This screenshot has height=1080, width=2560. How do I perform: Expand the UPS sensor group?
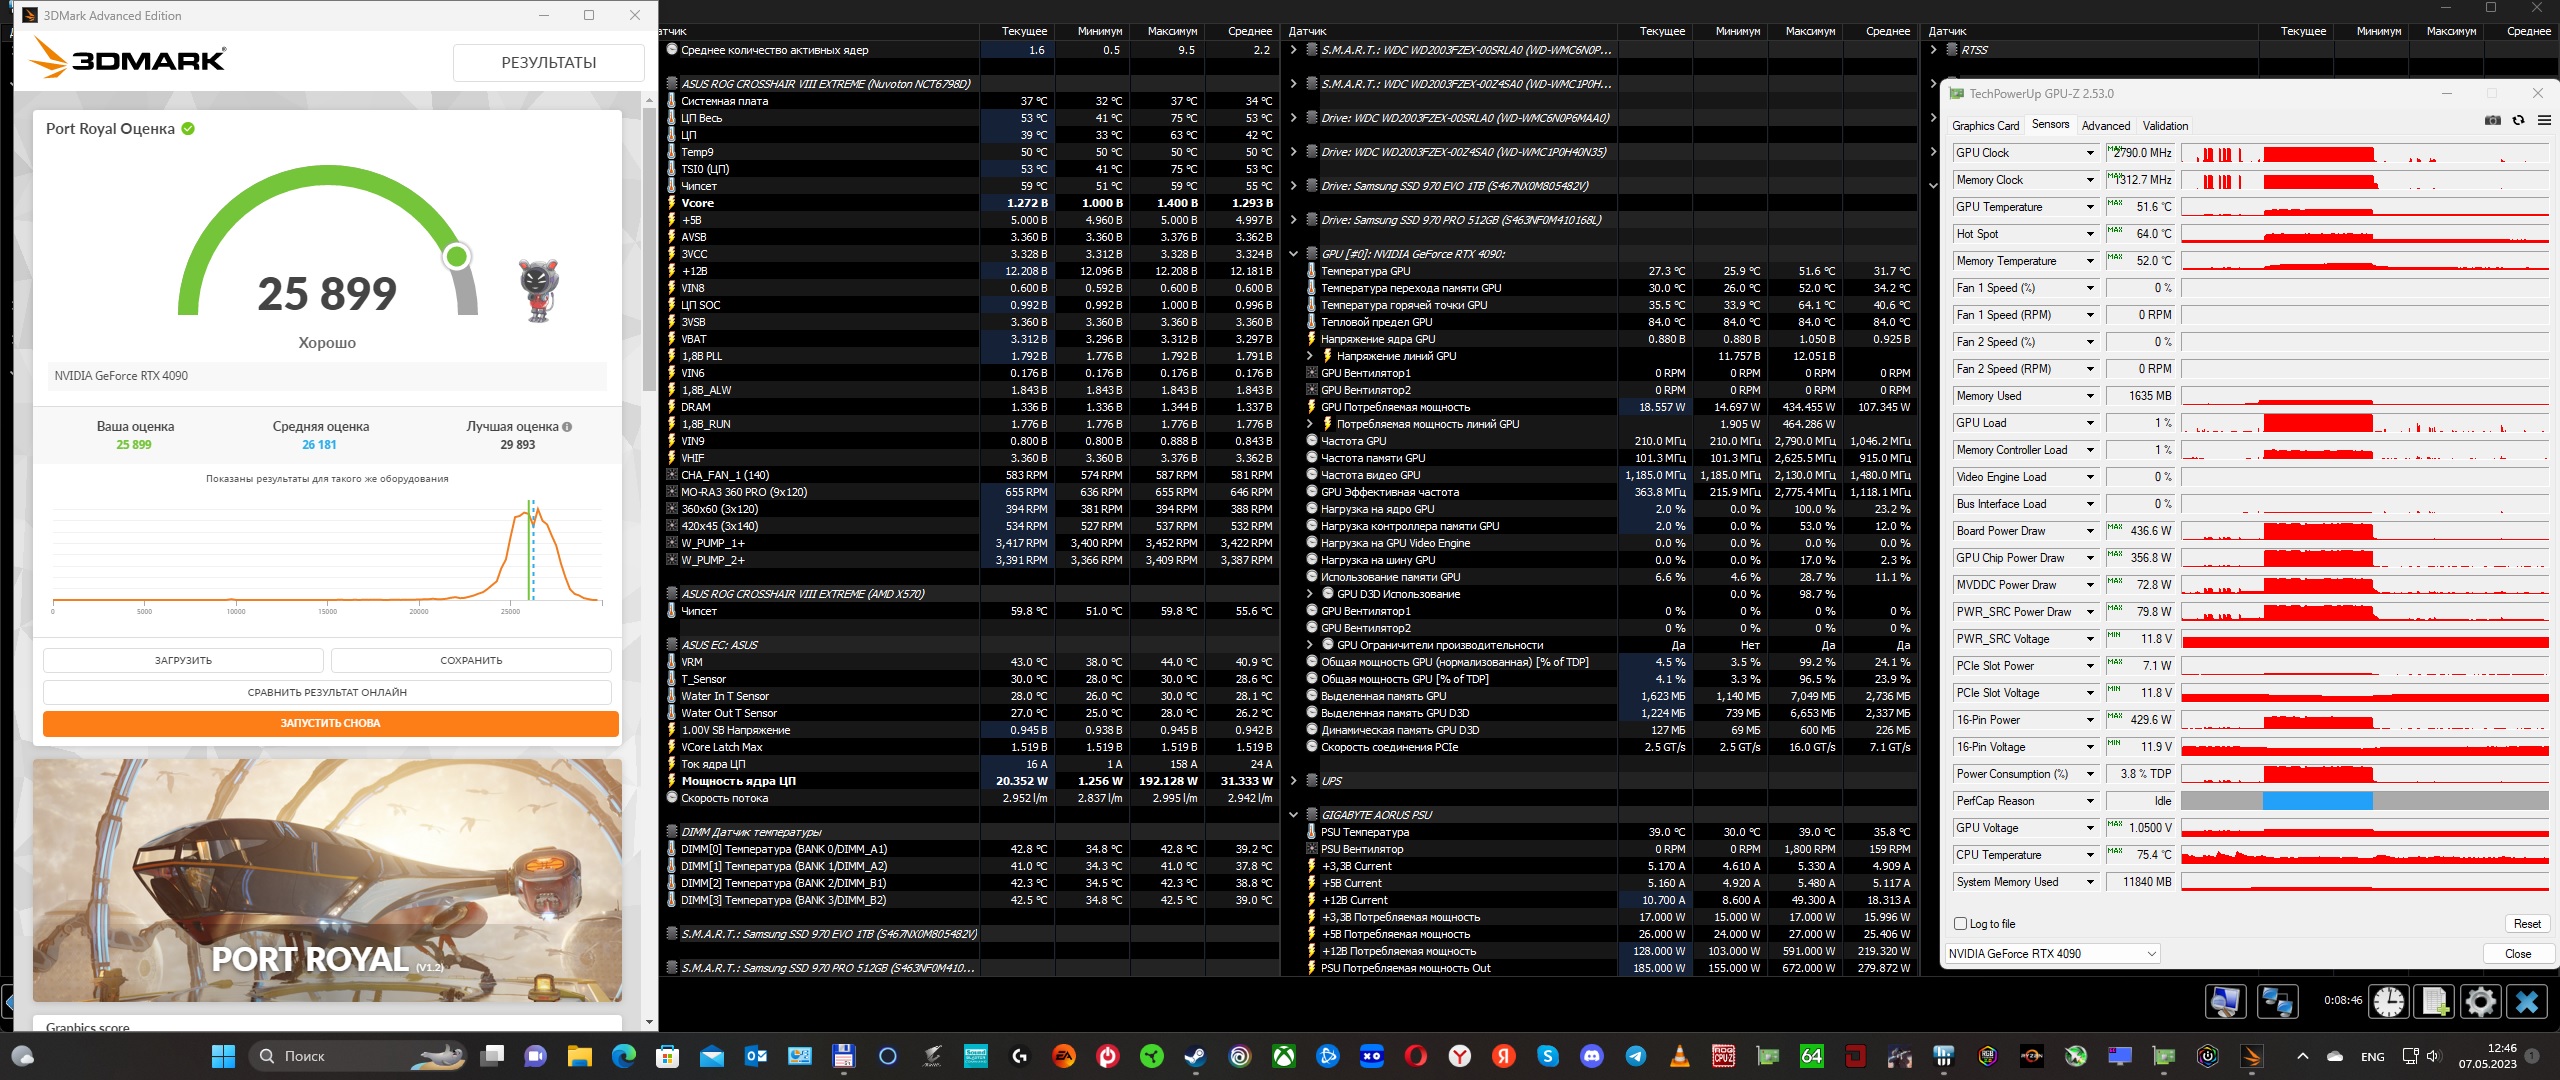pyautogui.click(x=1293, y=781)
